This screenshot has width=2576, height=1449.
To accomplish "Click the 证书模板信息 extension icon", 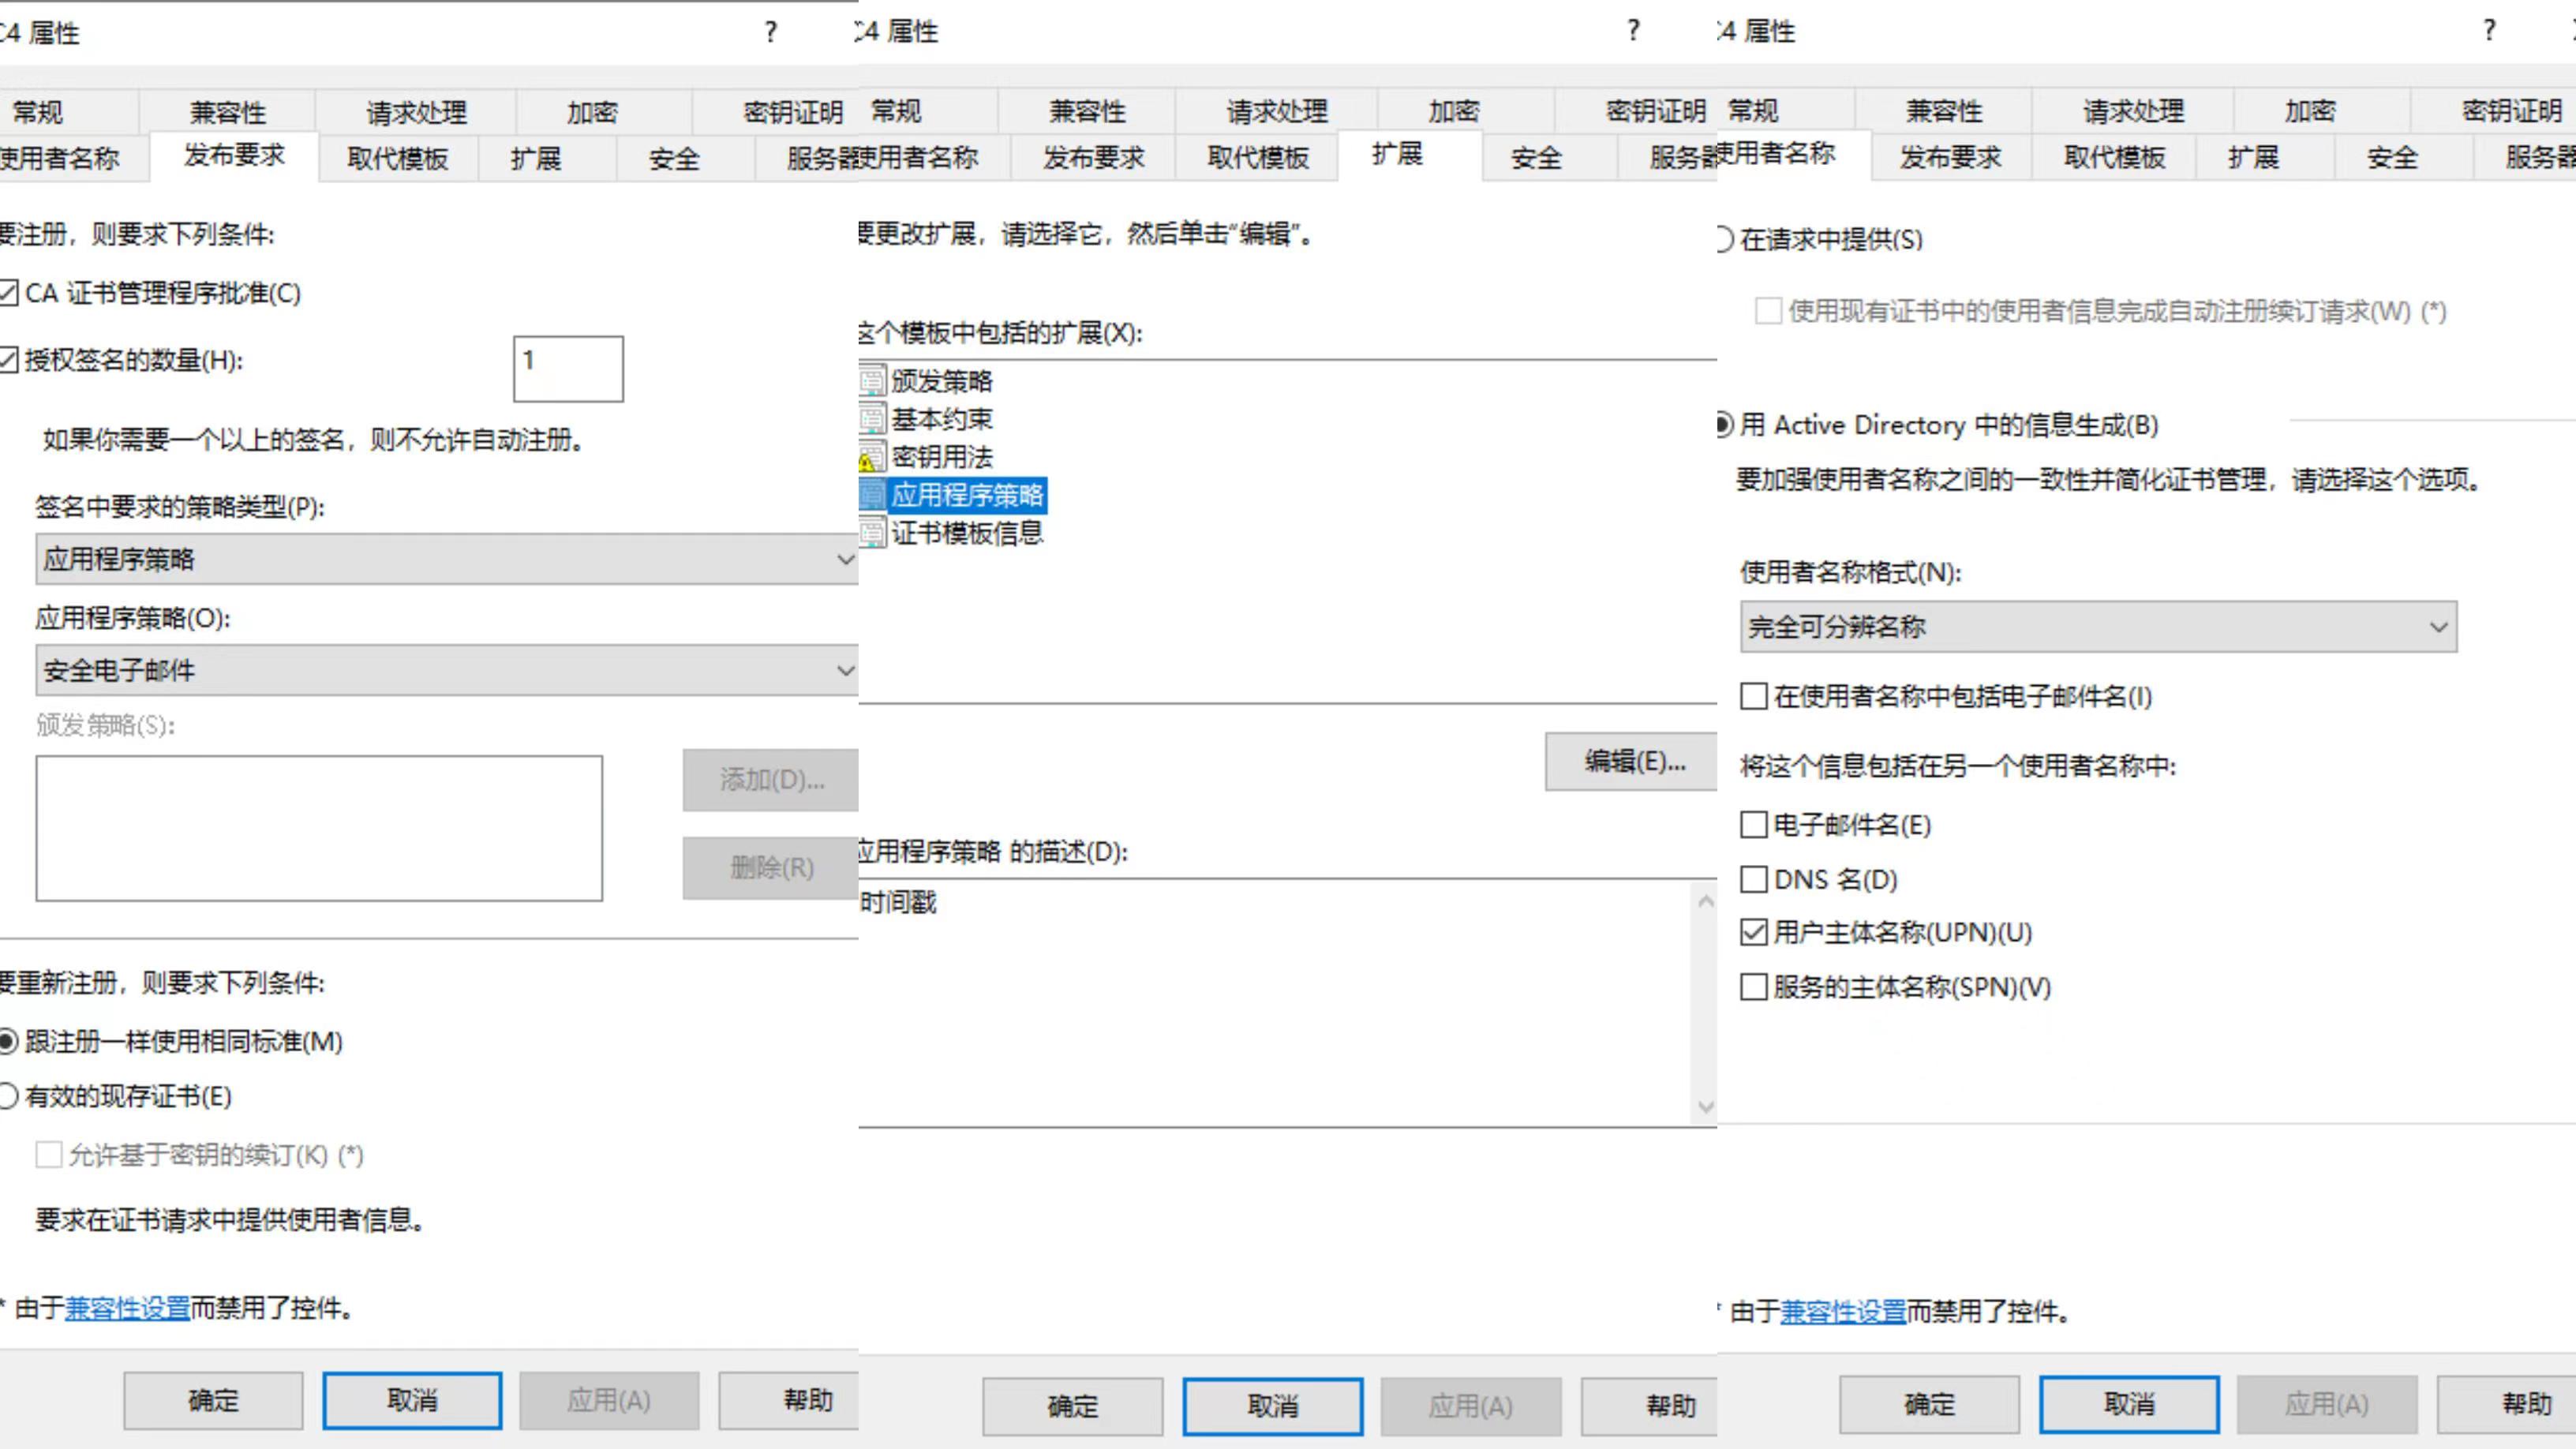I will pyautogui.click(x=872, y=532).
